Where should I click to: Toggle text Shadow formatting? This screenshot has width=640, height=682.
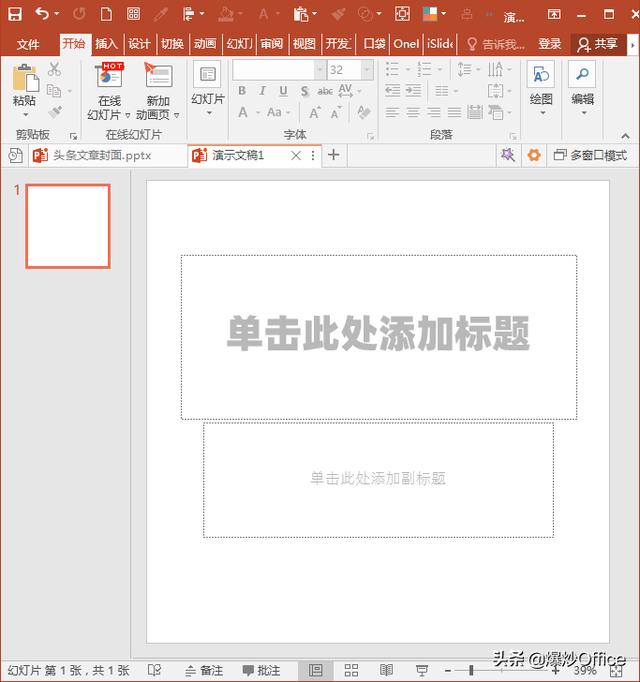(x=305, y=91)
